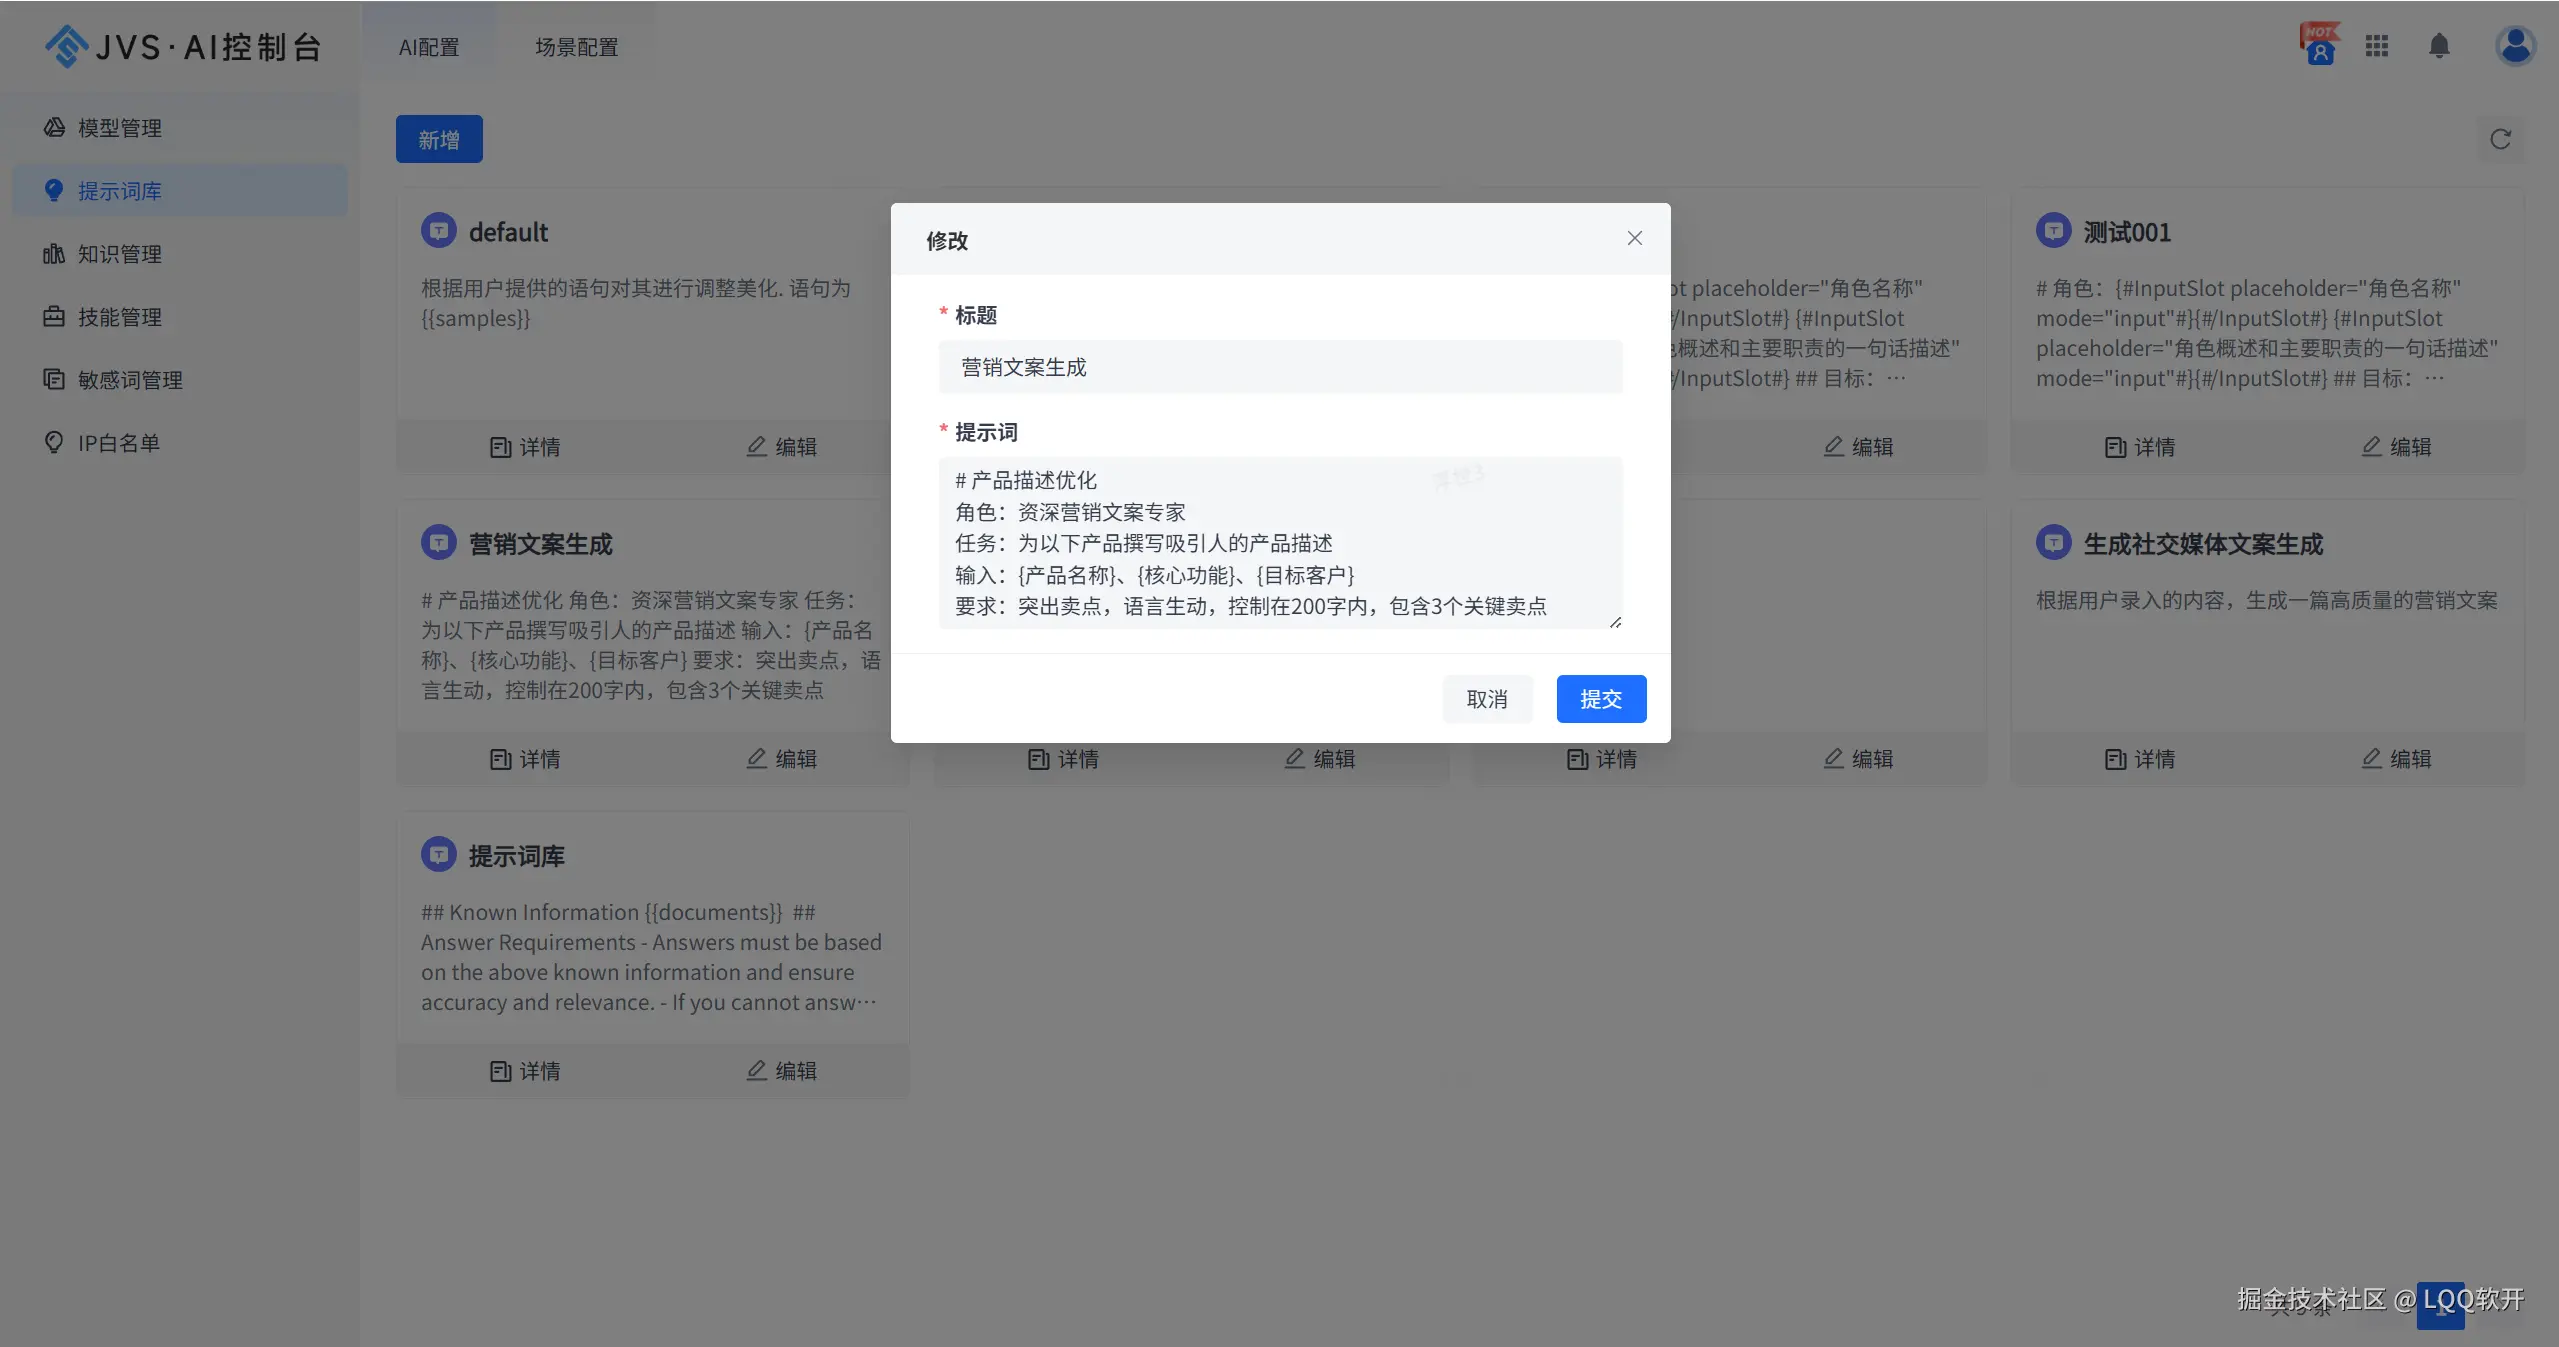Switch to the 场景配置 tab

[576, 47]
